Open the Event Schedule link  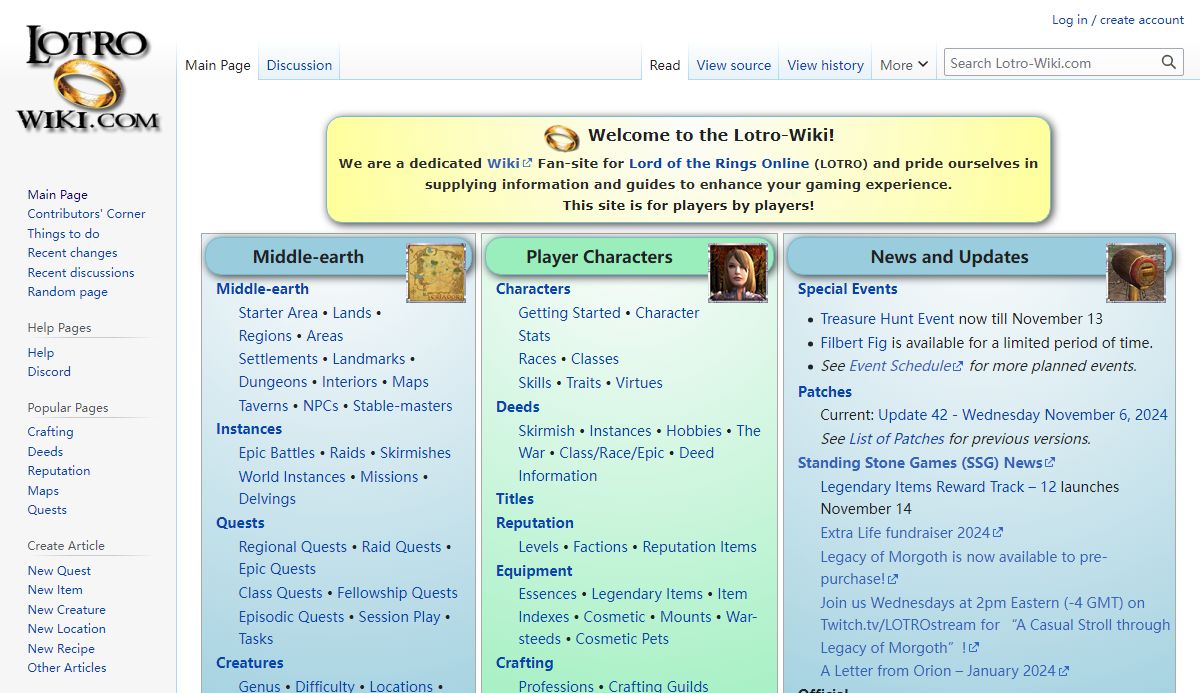pos(906,366)
